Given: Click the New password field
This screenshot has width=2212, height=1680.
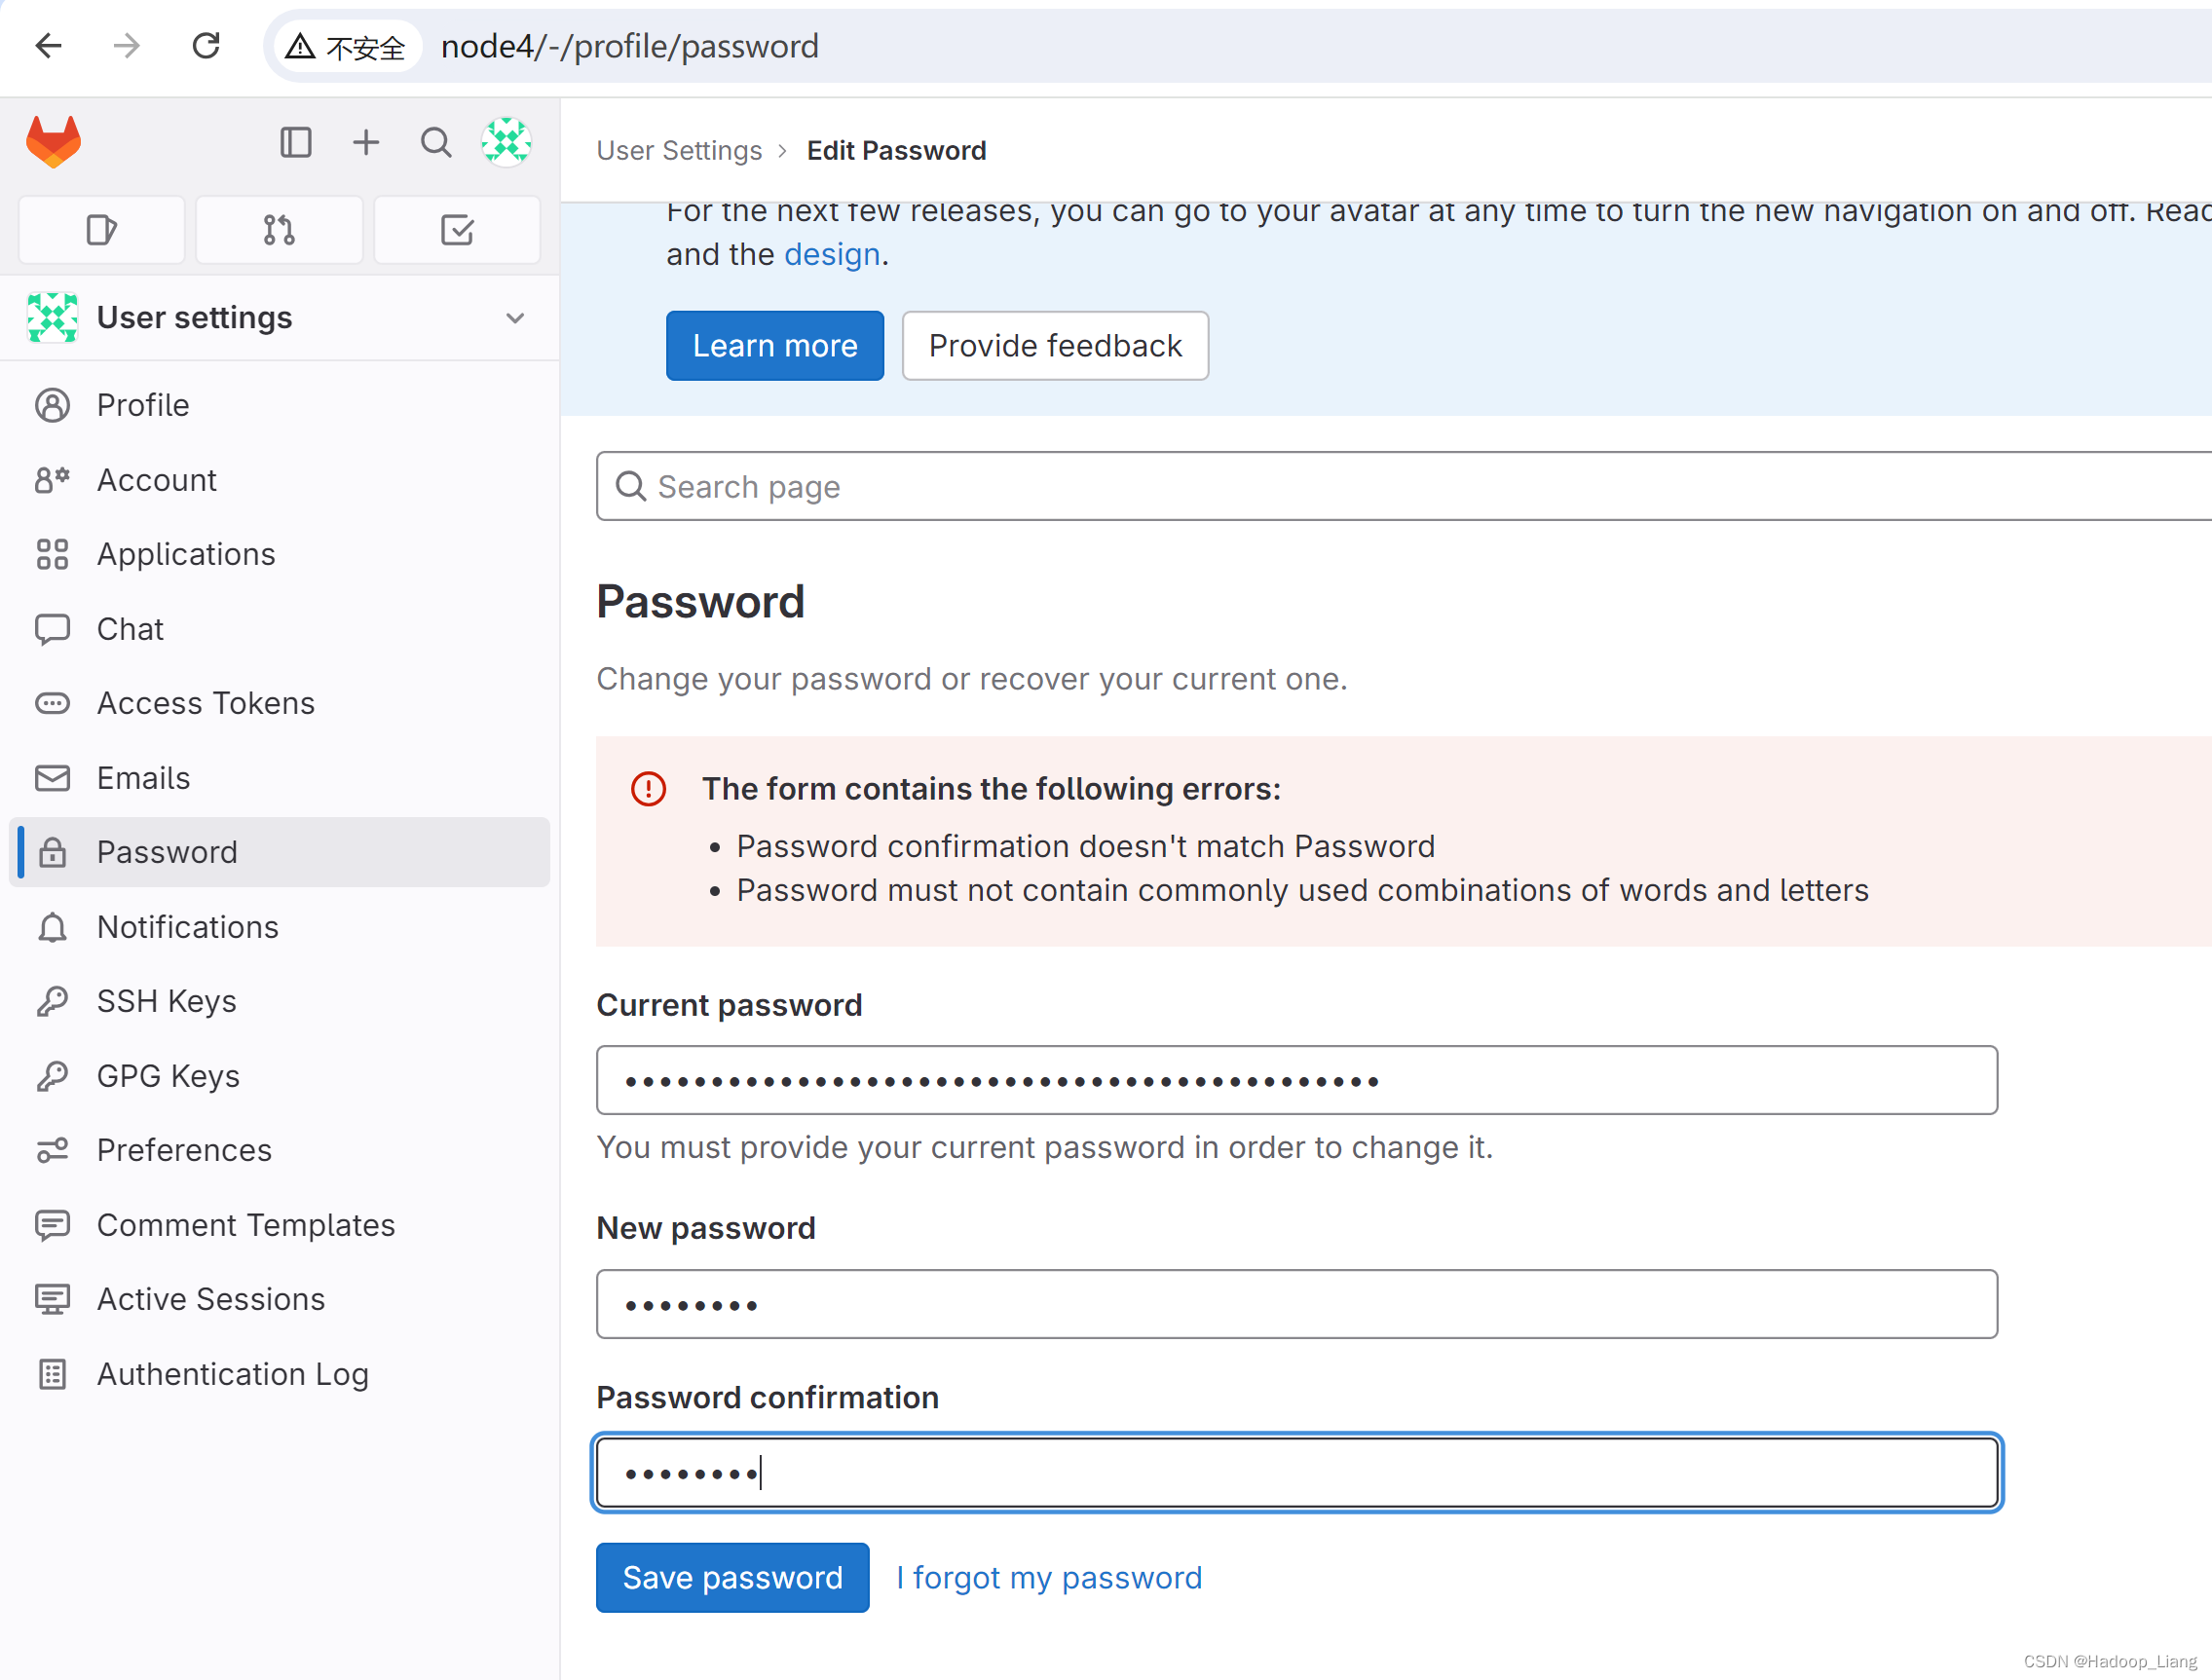Looking at the screenshot, I should 1296,1304.
